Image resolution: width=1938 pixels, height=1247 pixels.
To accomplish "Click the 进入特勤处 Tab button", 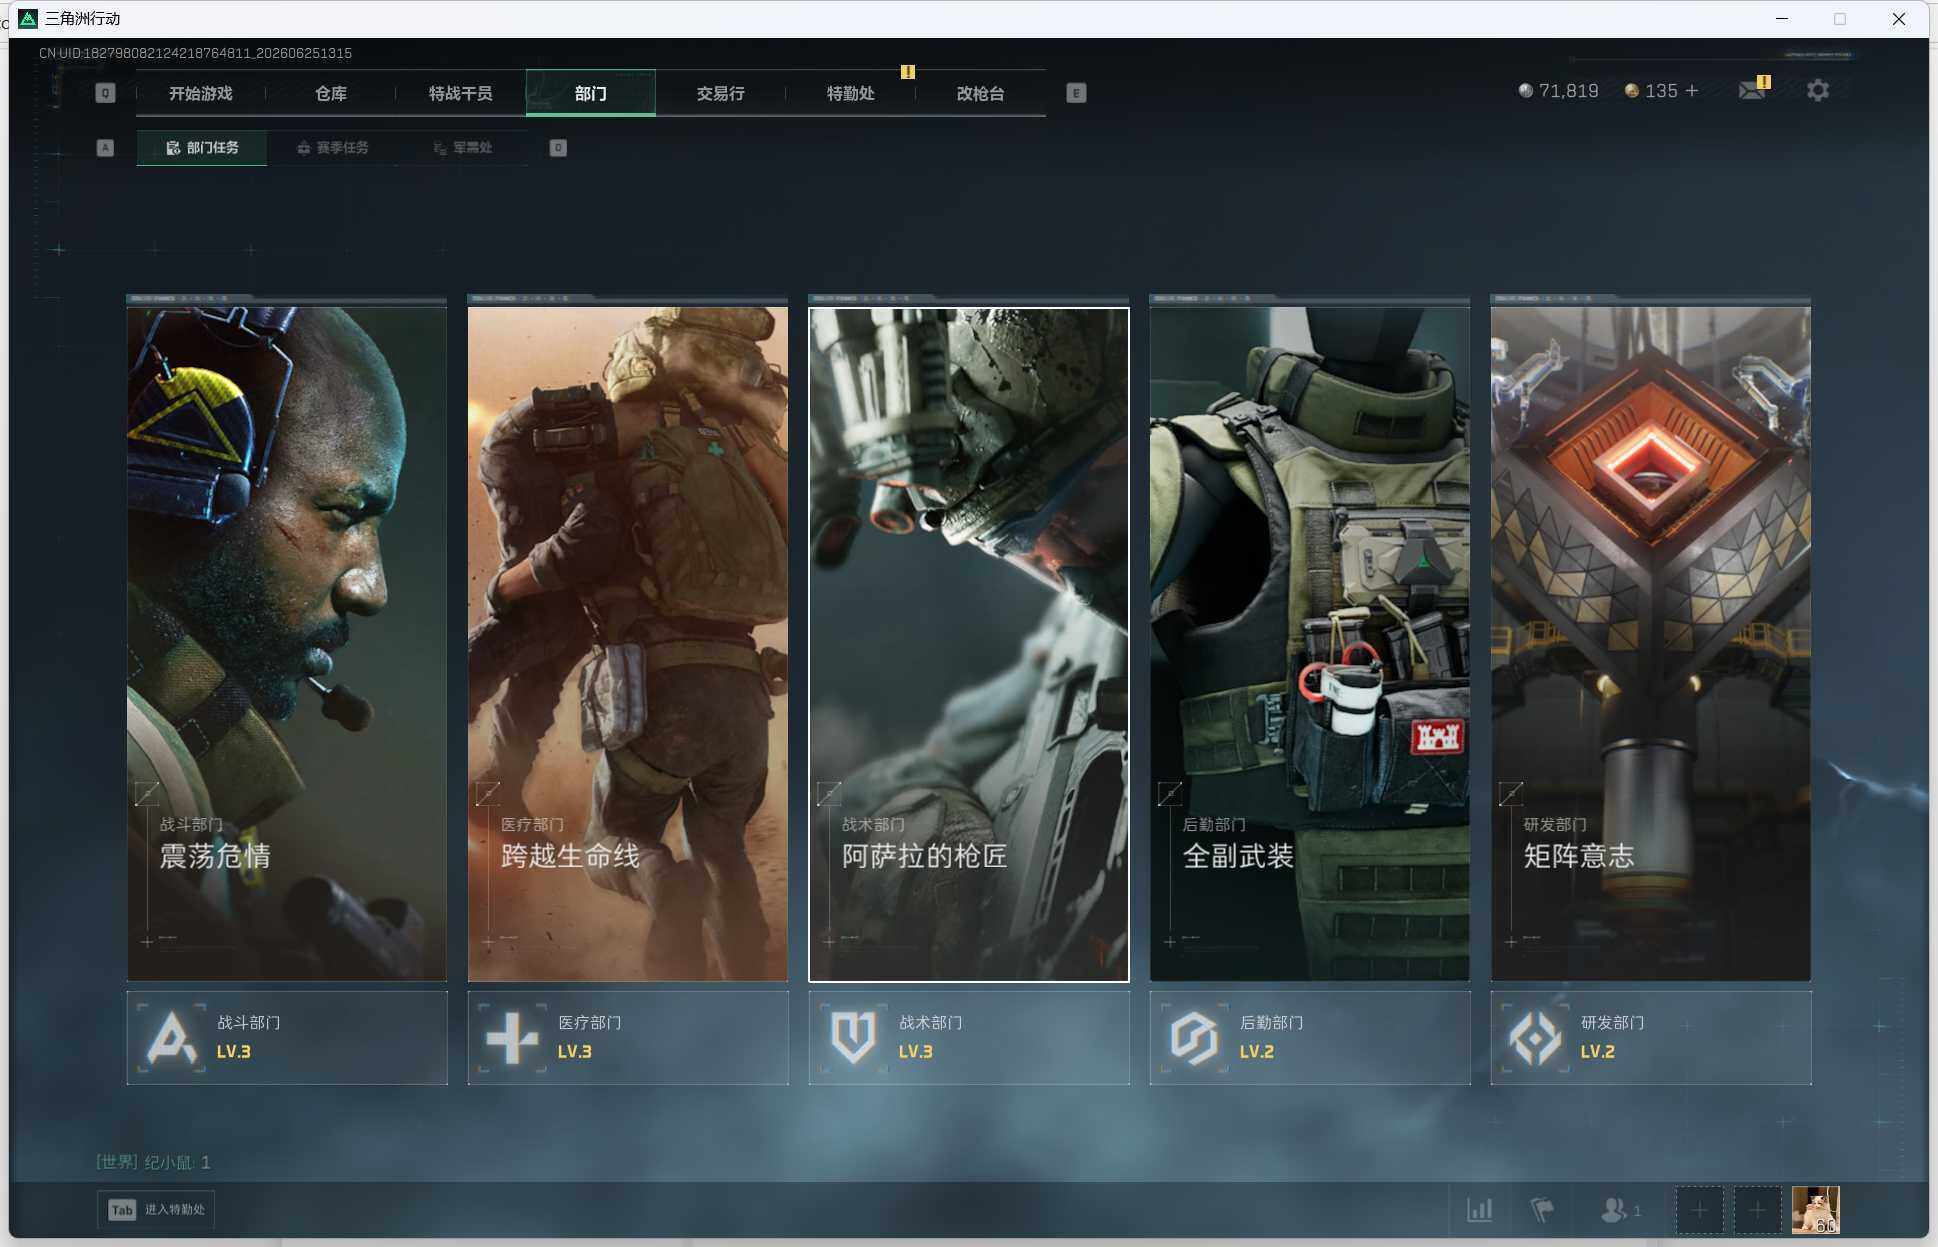I will [156, 1210].
